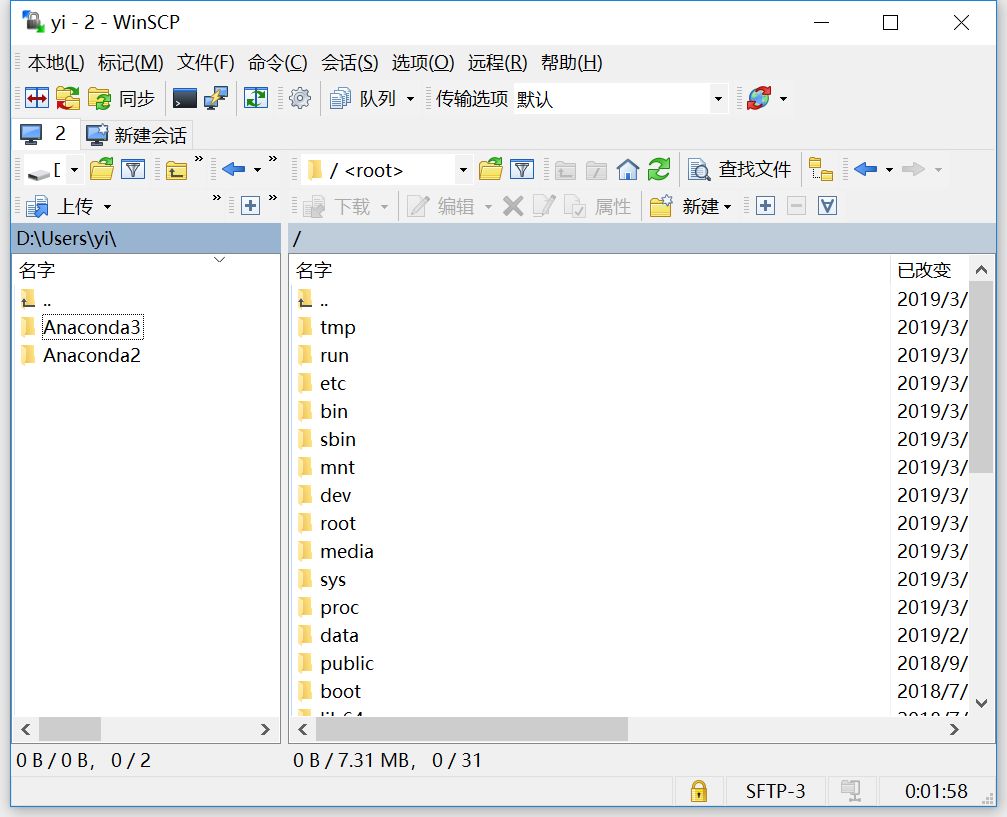This screenshot has height=817, width=1007.
Task: Open the 本地(L) menu
Action: click(56, 62)
